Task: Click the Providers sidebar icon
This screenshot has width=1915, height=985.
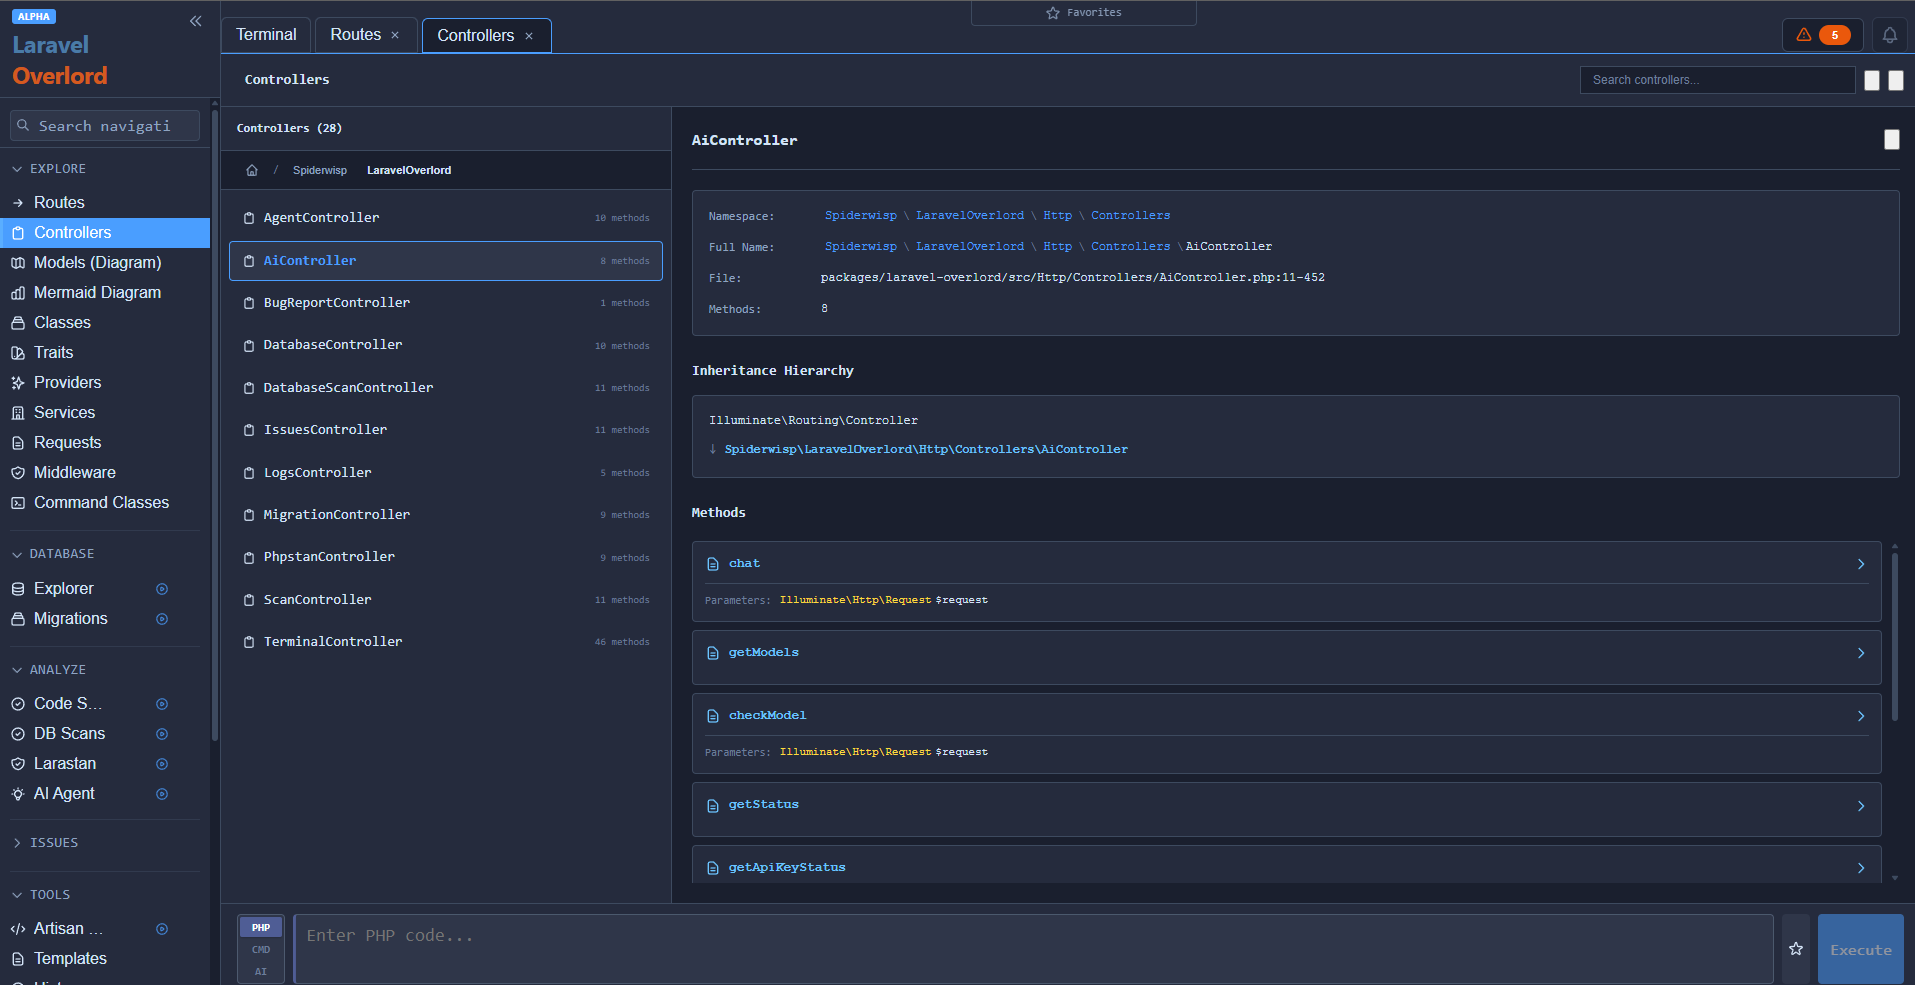Action: coord(18,383)
